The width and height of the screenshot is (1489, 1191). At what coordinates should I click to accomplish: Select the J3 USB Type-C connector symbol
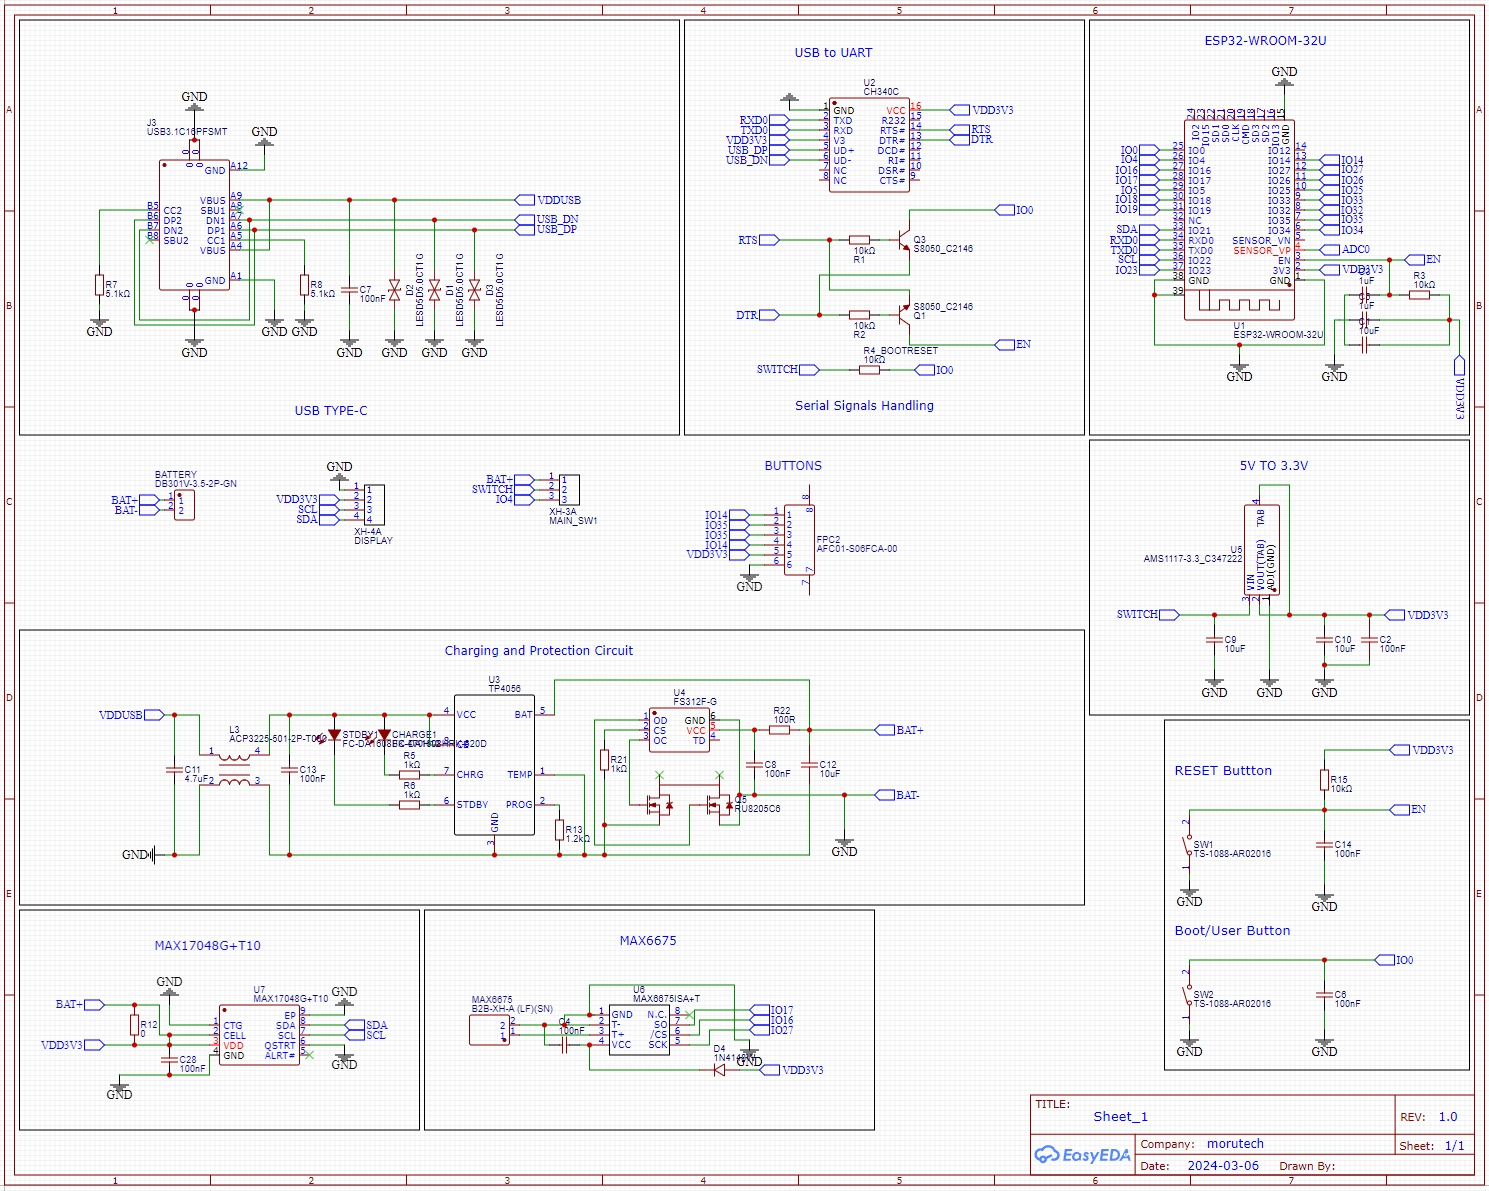coord(194,225)
